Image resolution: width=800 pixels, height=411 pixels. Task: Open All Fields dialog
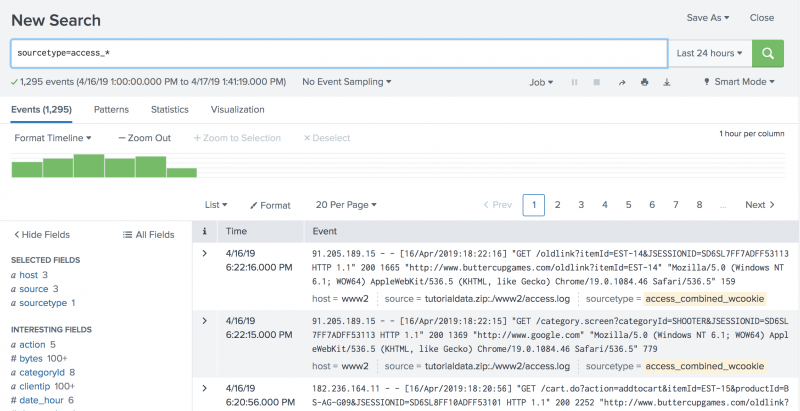point(148,235)
